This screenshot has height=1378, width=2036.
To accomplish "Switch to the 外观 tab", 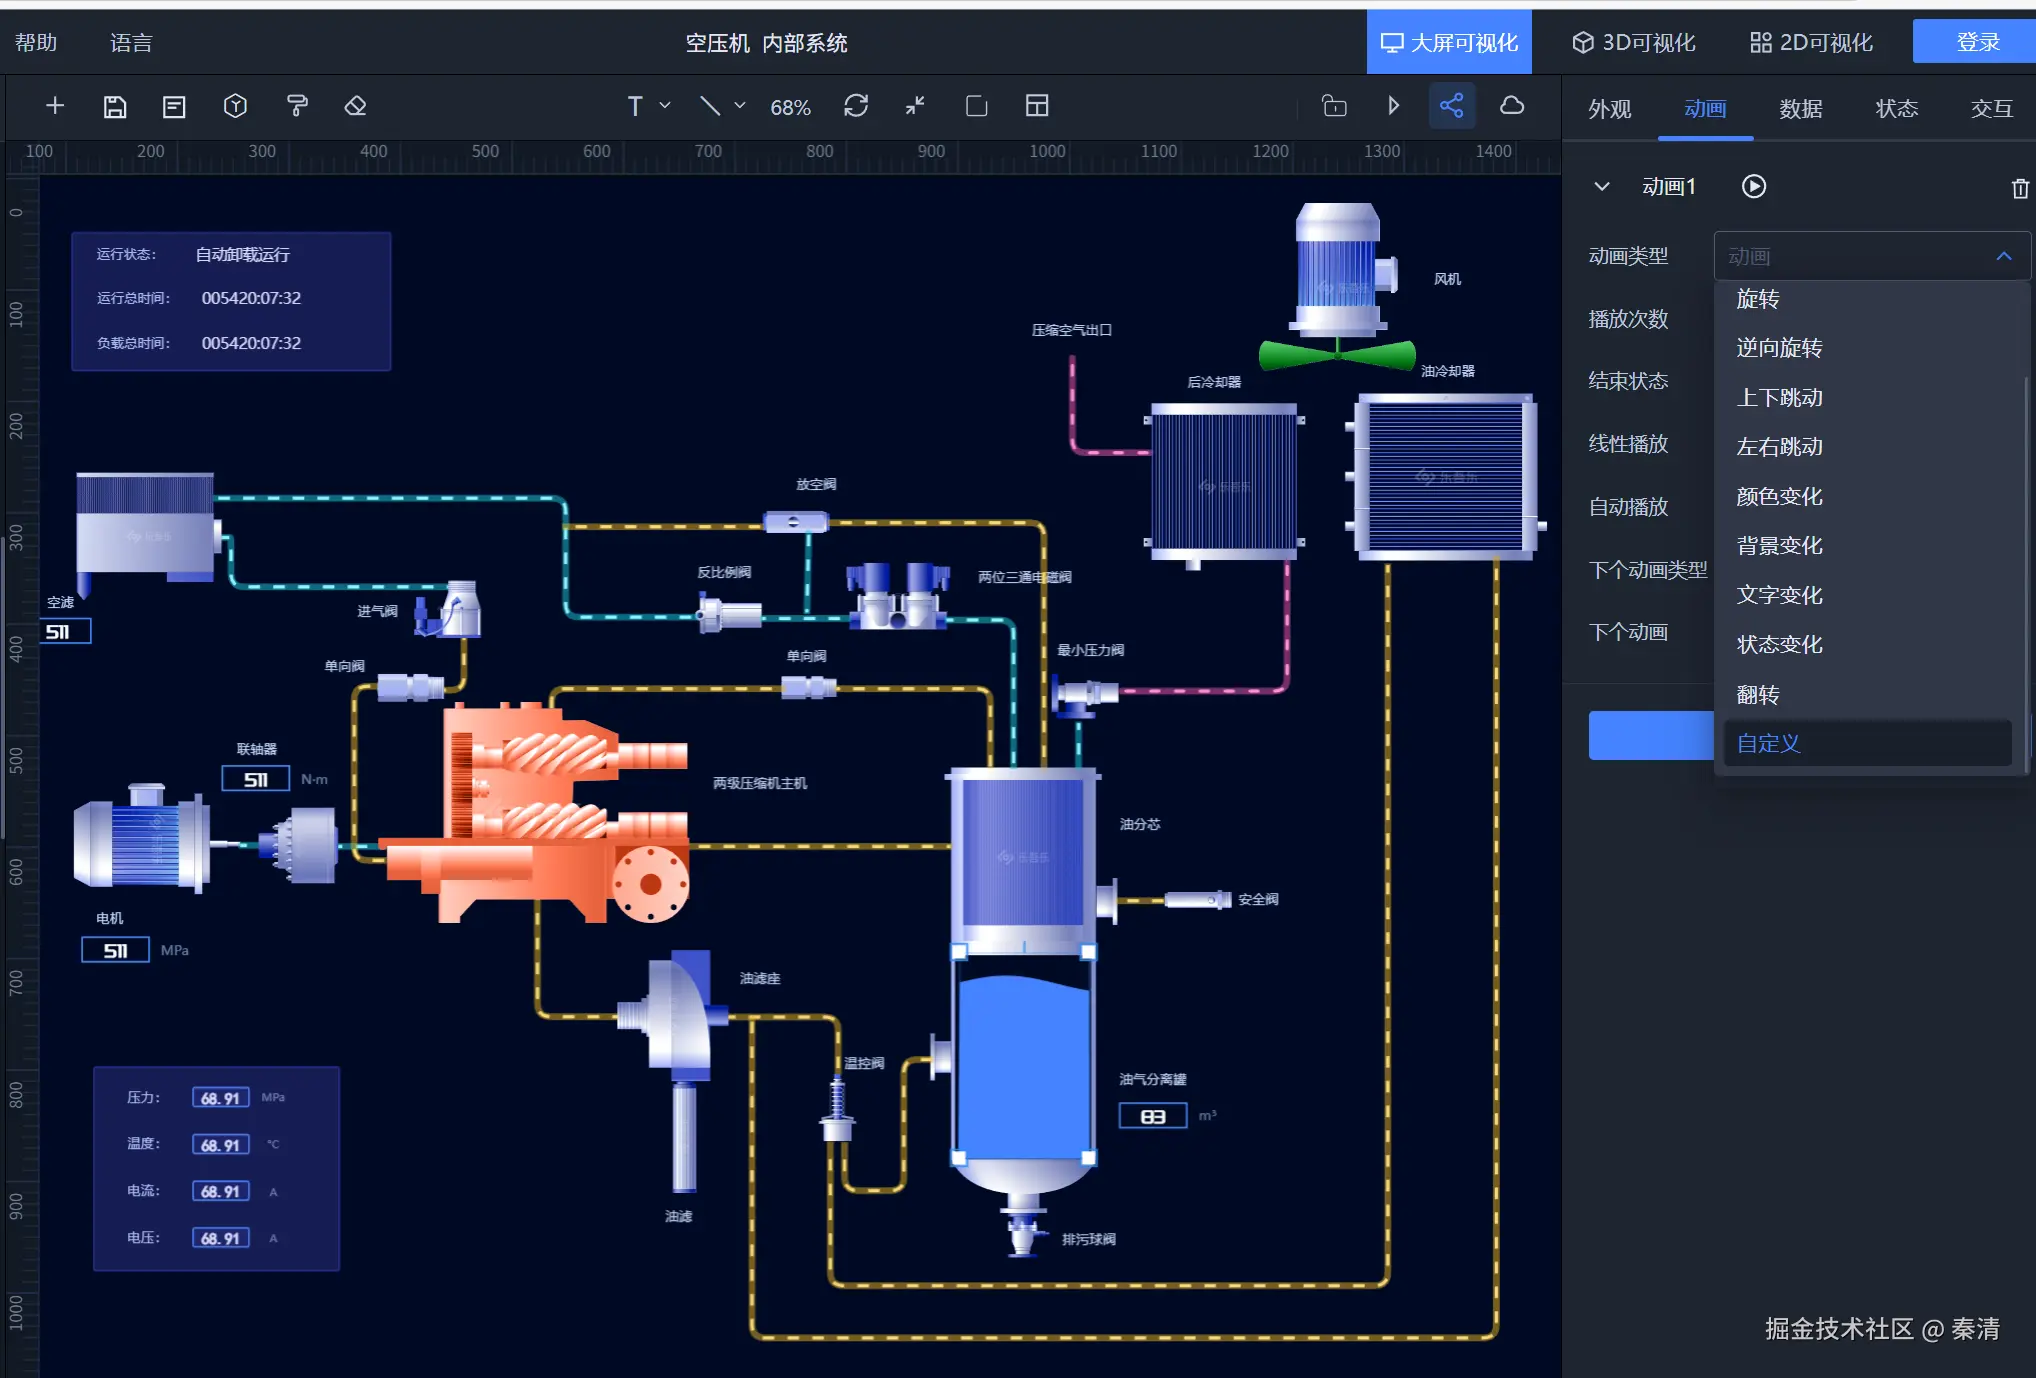I will [1609, 109].
